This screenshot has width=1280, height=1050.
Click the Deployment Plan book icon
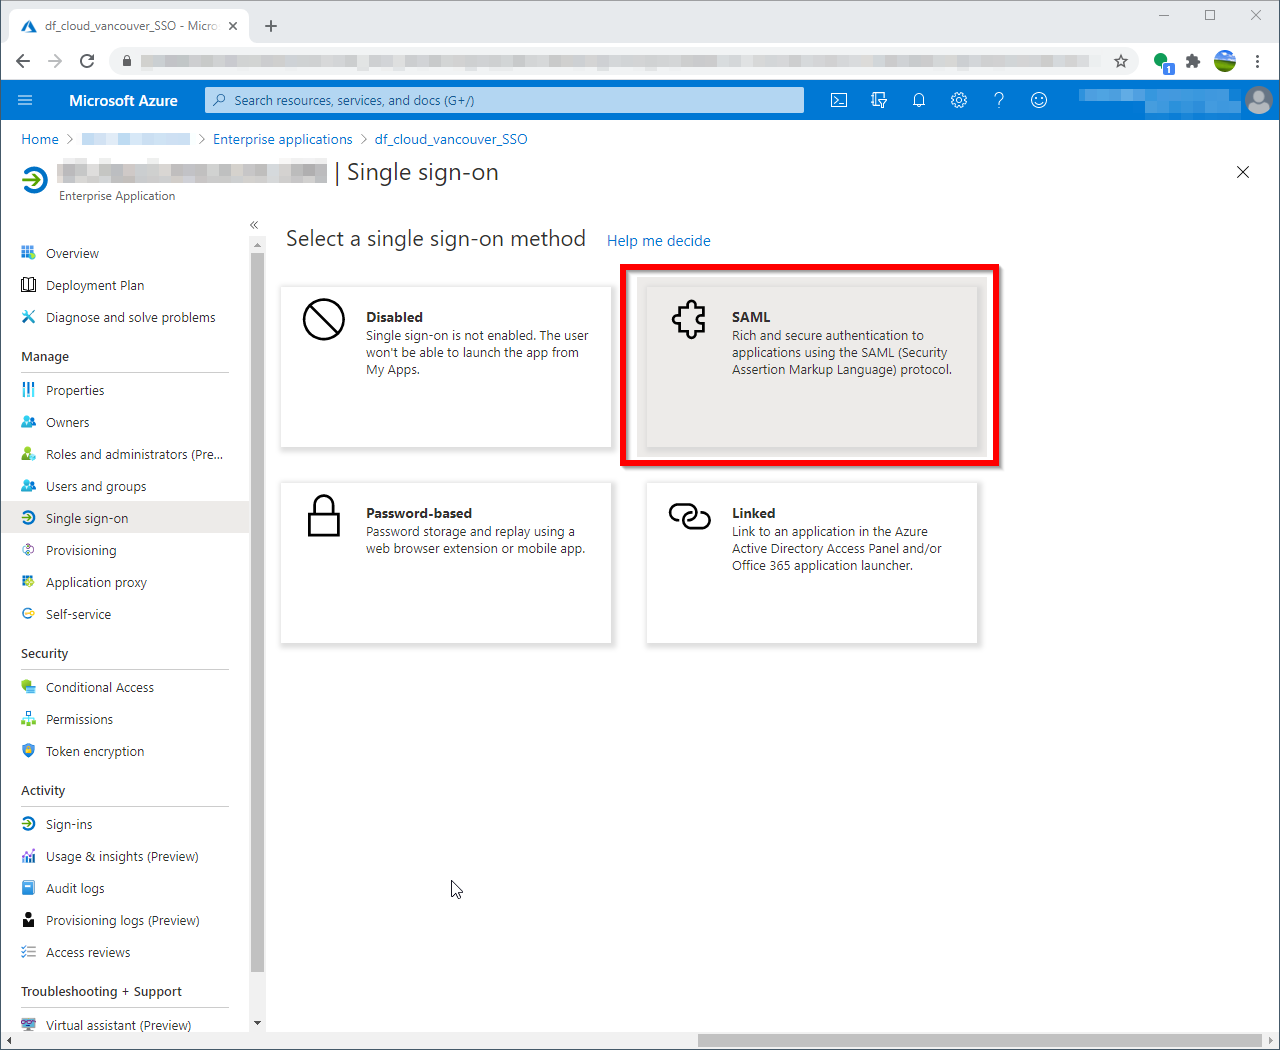[28, 285]
